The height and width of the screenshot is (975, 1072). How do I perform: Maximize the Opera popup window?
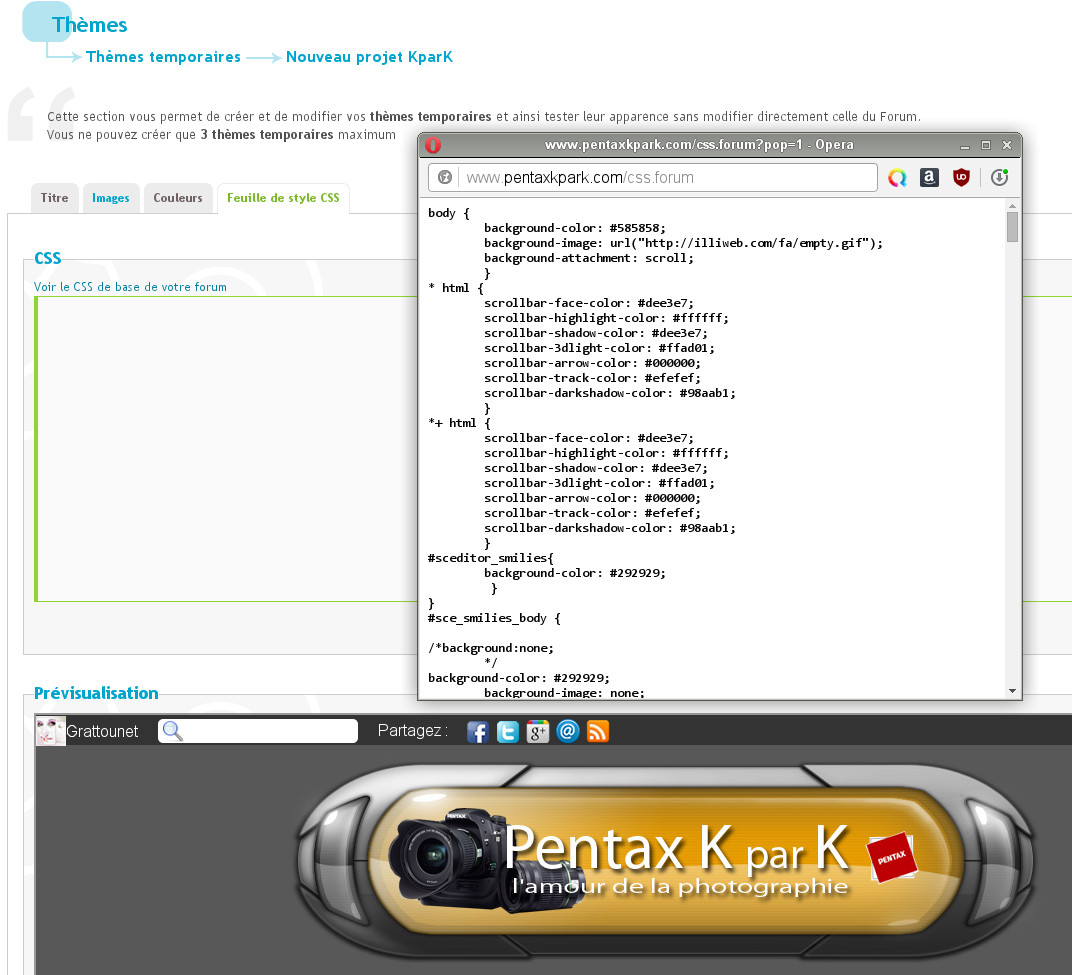click(986, 145)
